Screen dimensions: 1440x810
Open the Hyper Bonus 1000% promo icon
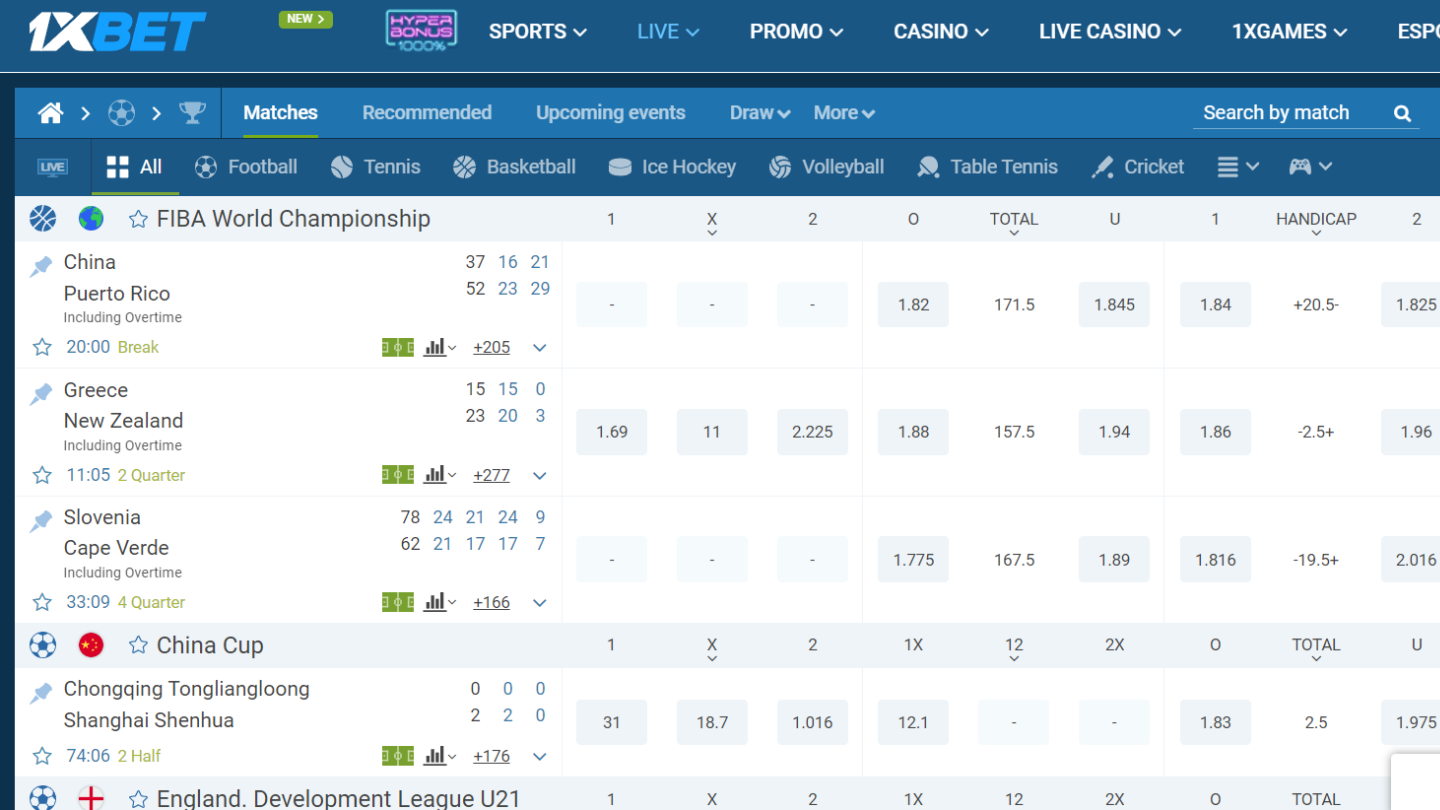[421, 31]
